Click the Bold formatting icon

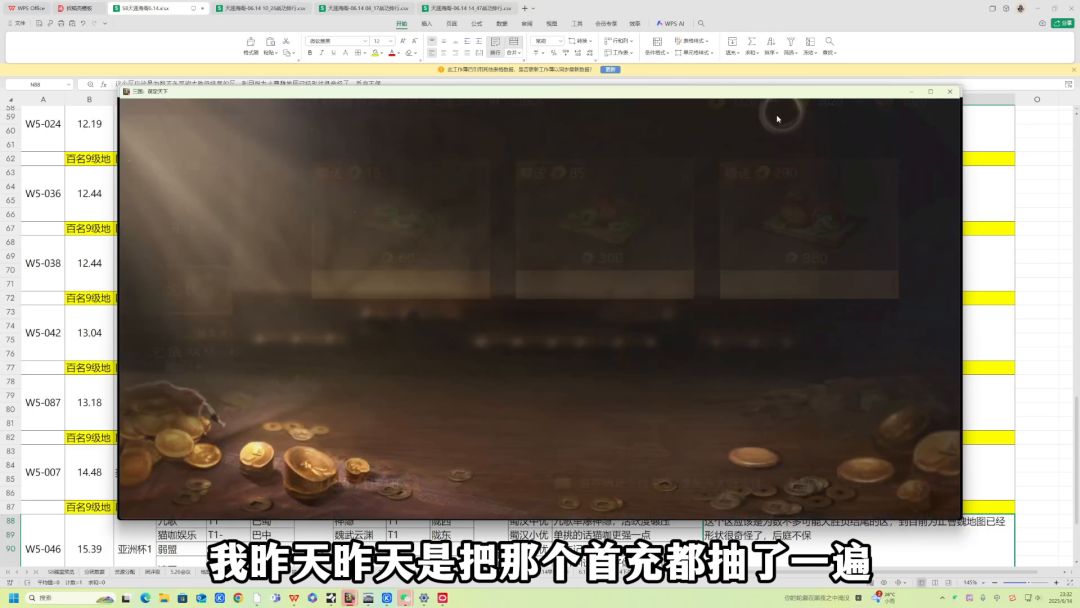coord(310,53)
